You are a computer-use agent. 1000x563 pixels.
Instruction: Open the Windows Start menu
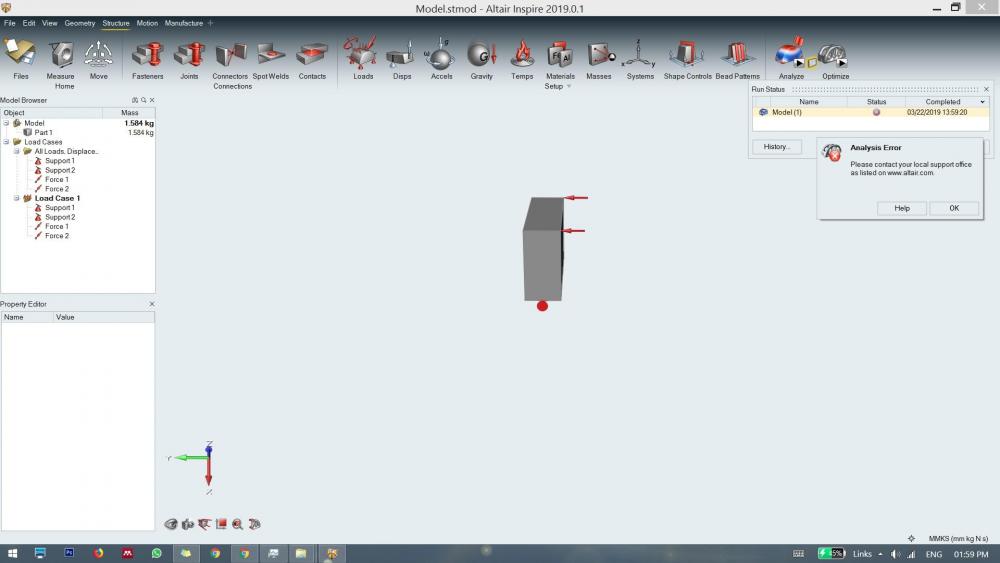(x=12, y=553)
